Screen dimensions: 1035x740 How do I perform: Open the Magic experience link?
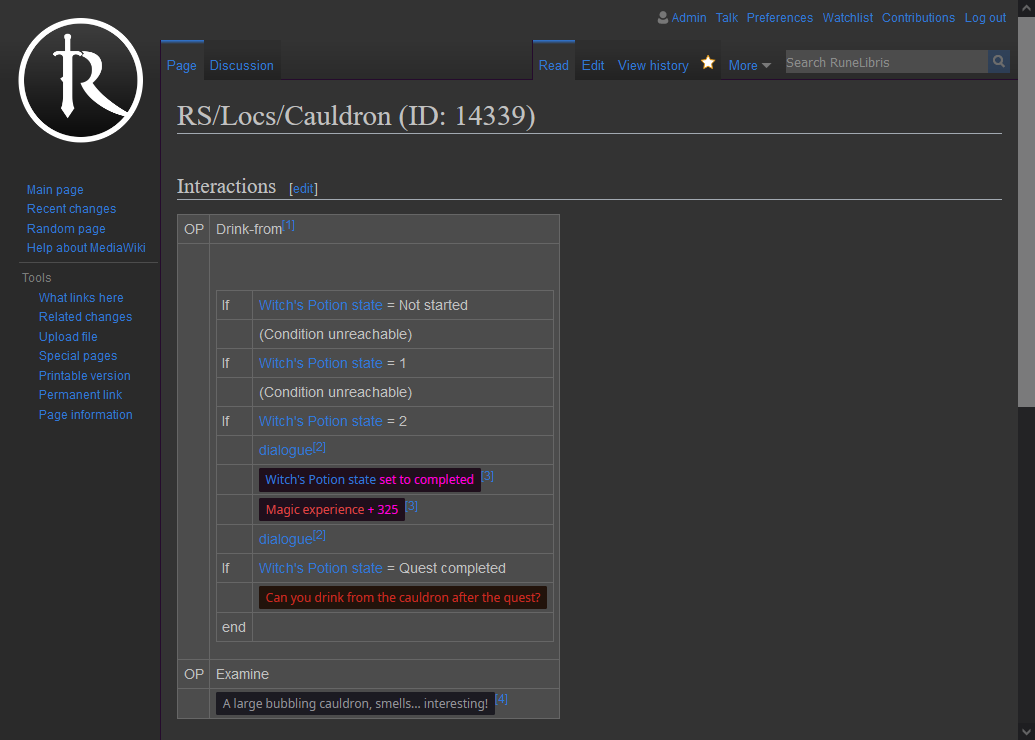pos(314,510)
